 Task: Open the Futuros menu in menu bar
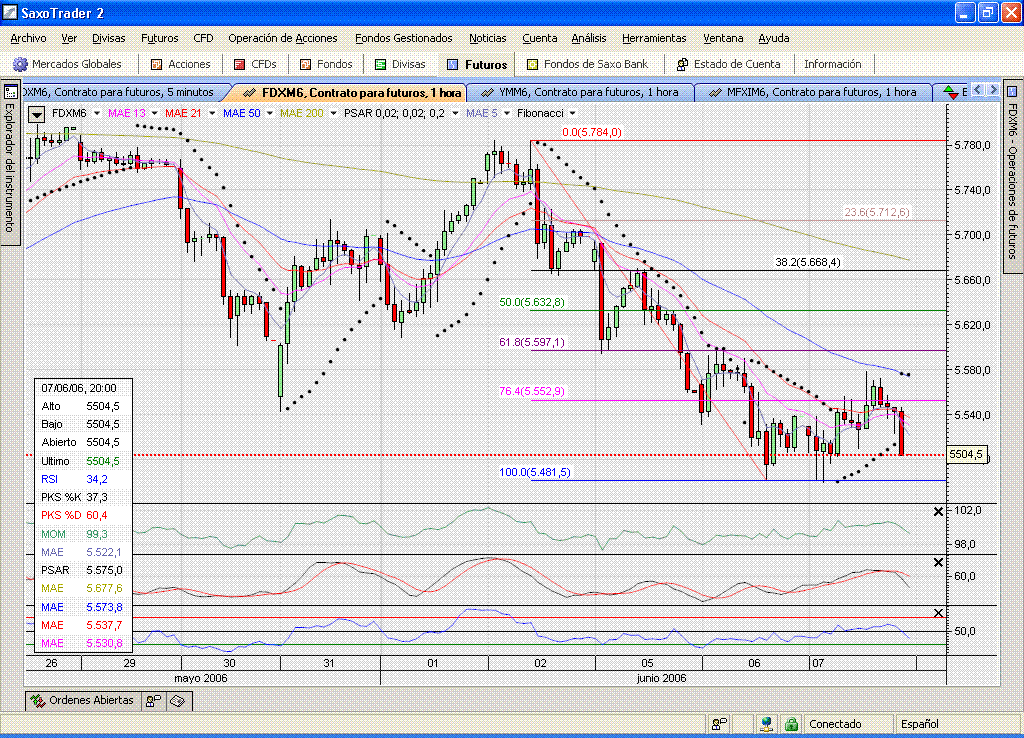[159, 38]
